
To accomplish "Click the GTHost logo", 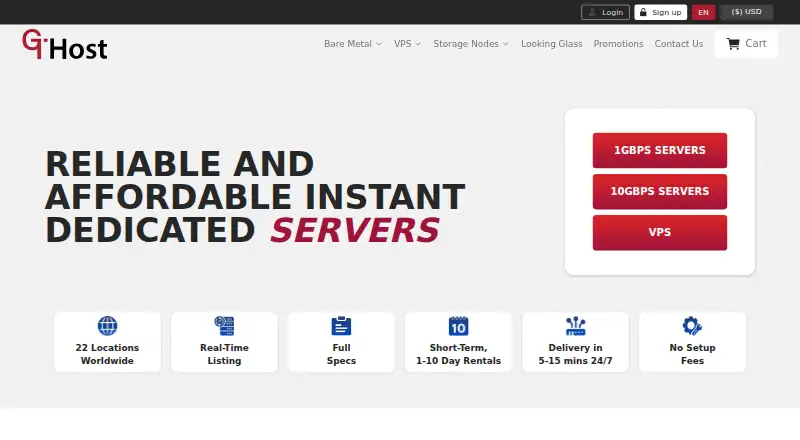I will 65,44.
